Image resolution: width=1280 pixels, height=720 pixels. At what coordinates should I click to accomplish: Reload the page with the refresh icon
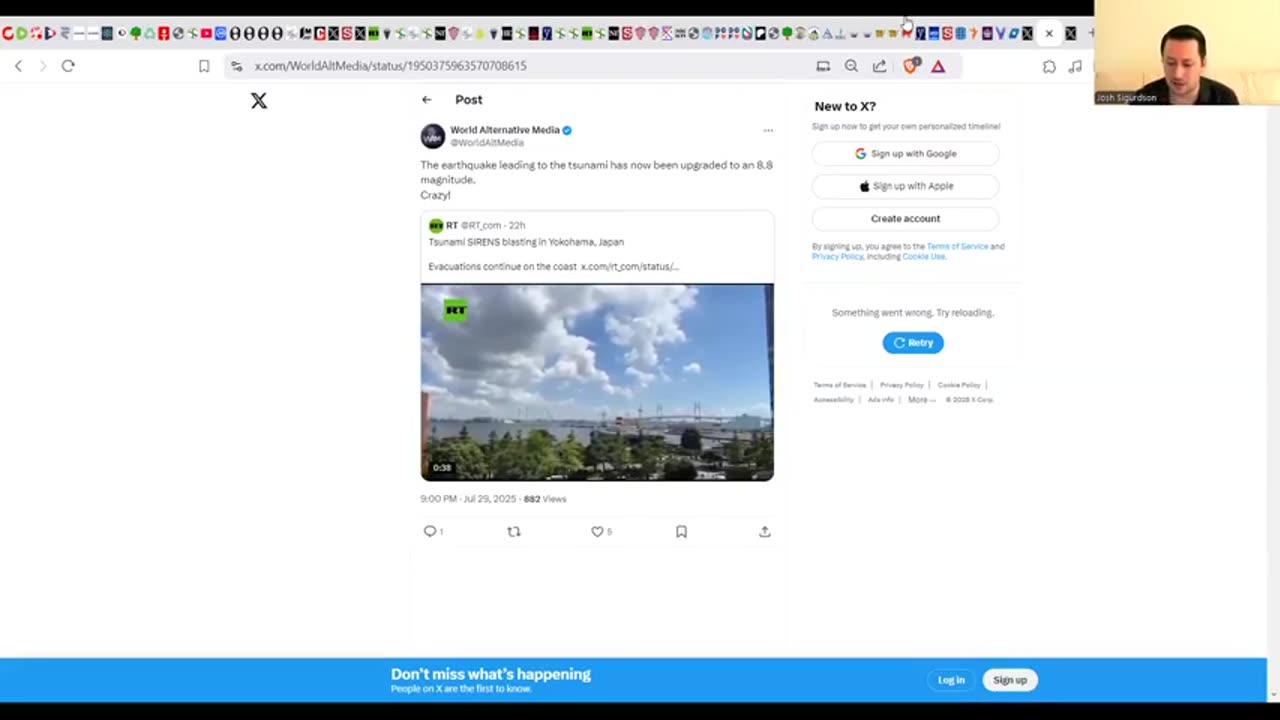68,66
